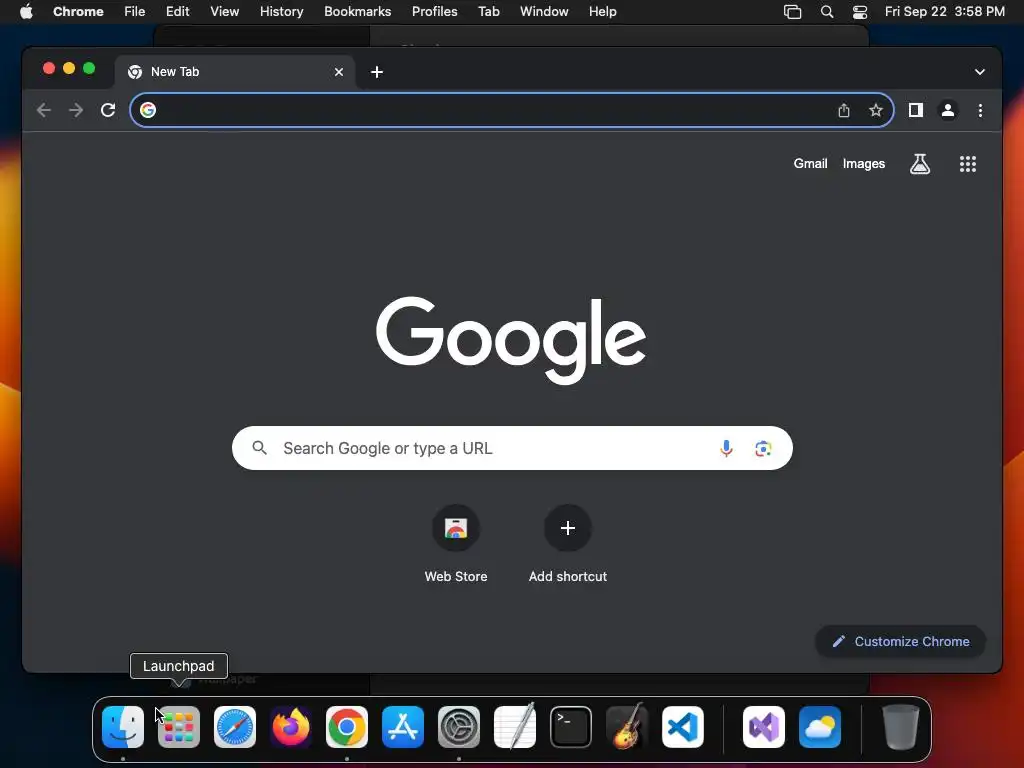The width and height of the screenshot is (1024, 768).
Task: Open App Store from the dock
Action: click(x=403, y=727)
